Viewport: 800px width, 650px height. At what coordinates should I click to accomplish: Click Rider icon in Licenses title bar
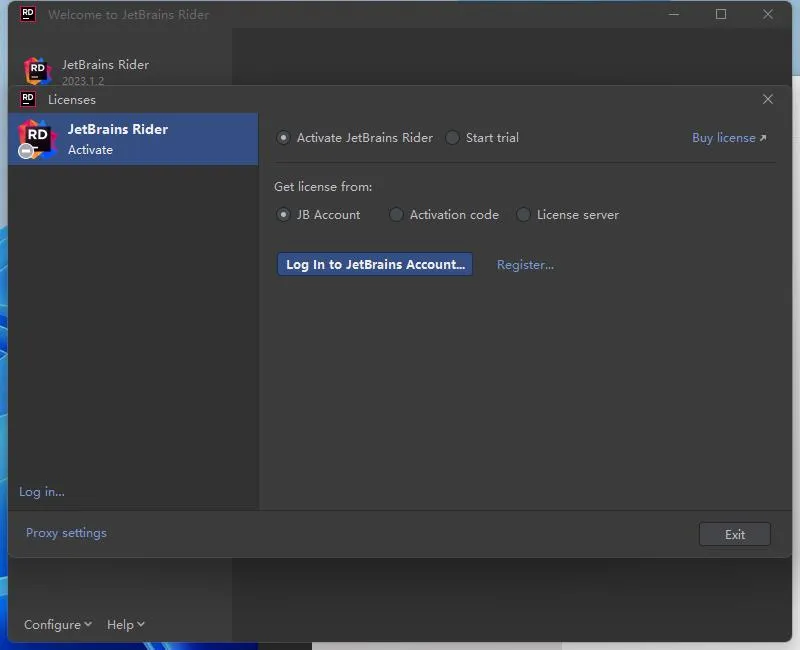coord(28,99)
